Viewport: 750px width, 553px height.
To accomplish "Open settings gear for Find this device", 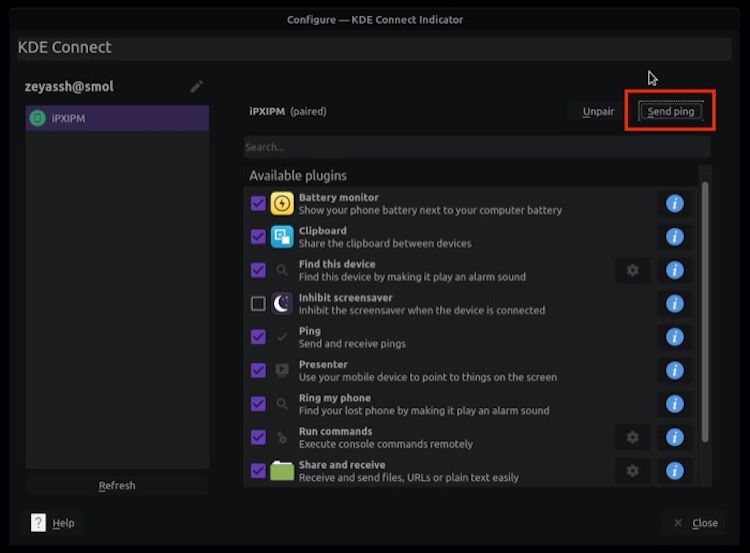I will click(632, 270).
